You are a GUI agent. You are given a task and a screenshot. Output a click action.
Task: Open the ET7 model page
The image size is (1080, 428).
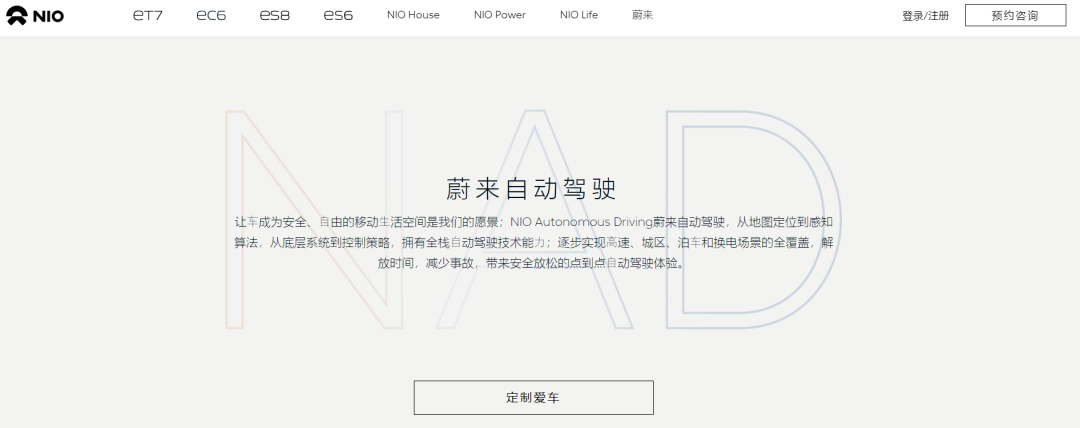(x=148, y=15)
